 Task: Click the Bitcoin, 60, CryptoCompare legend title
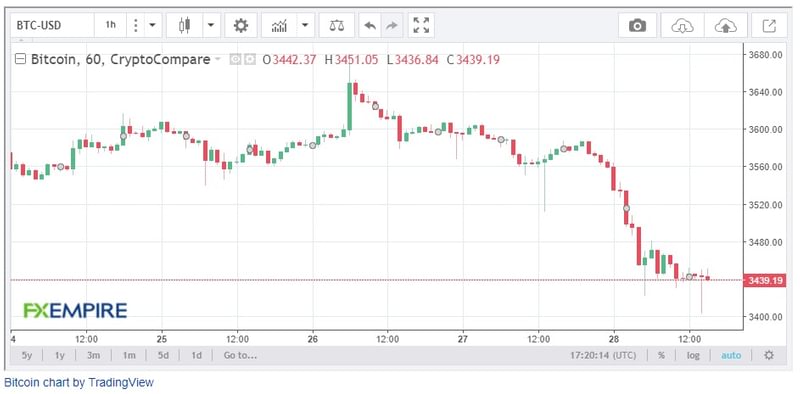tap(120, 60)
